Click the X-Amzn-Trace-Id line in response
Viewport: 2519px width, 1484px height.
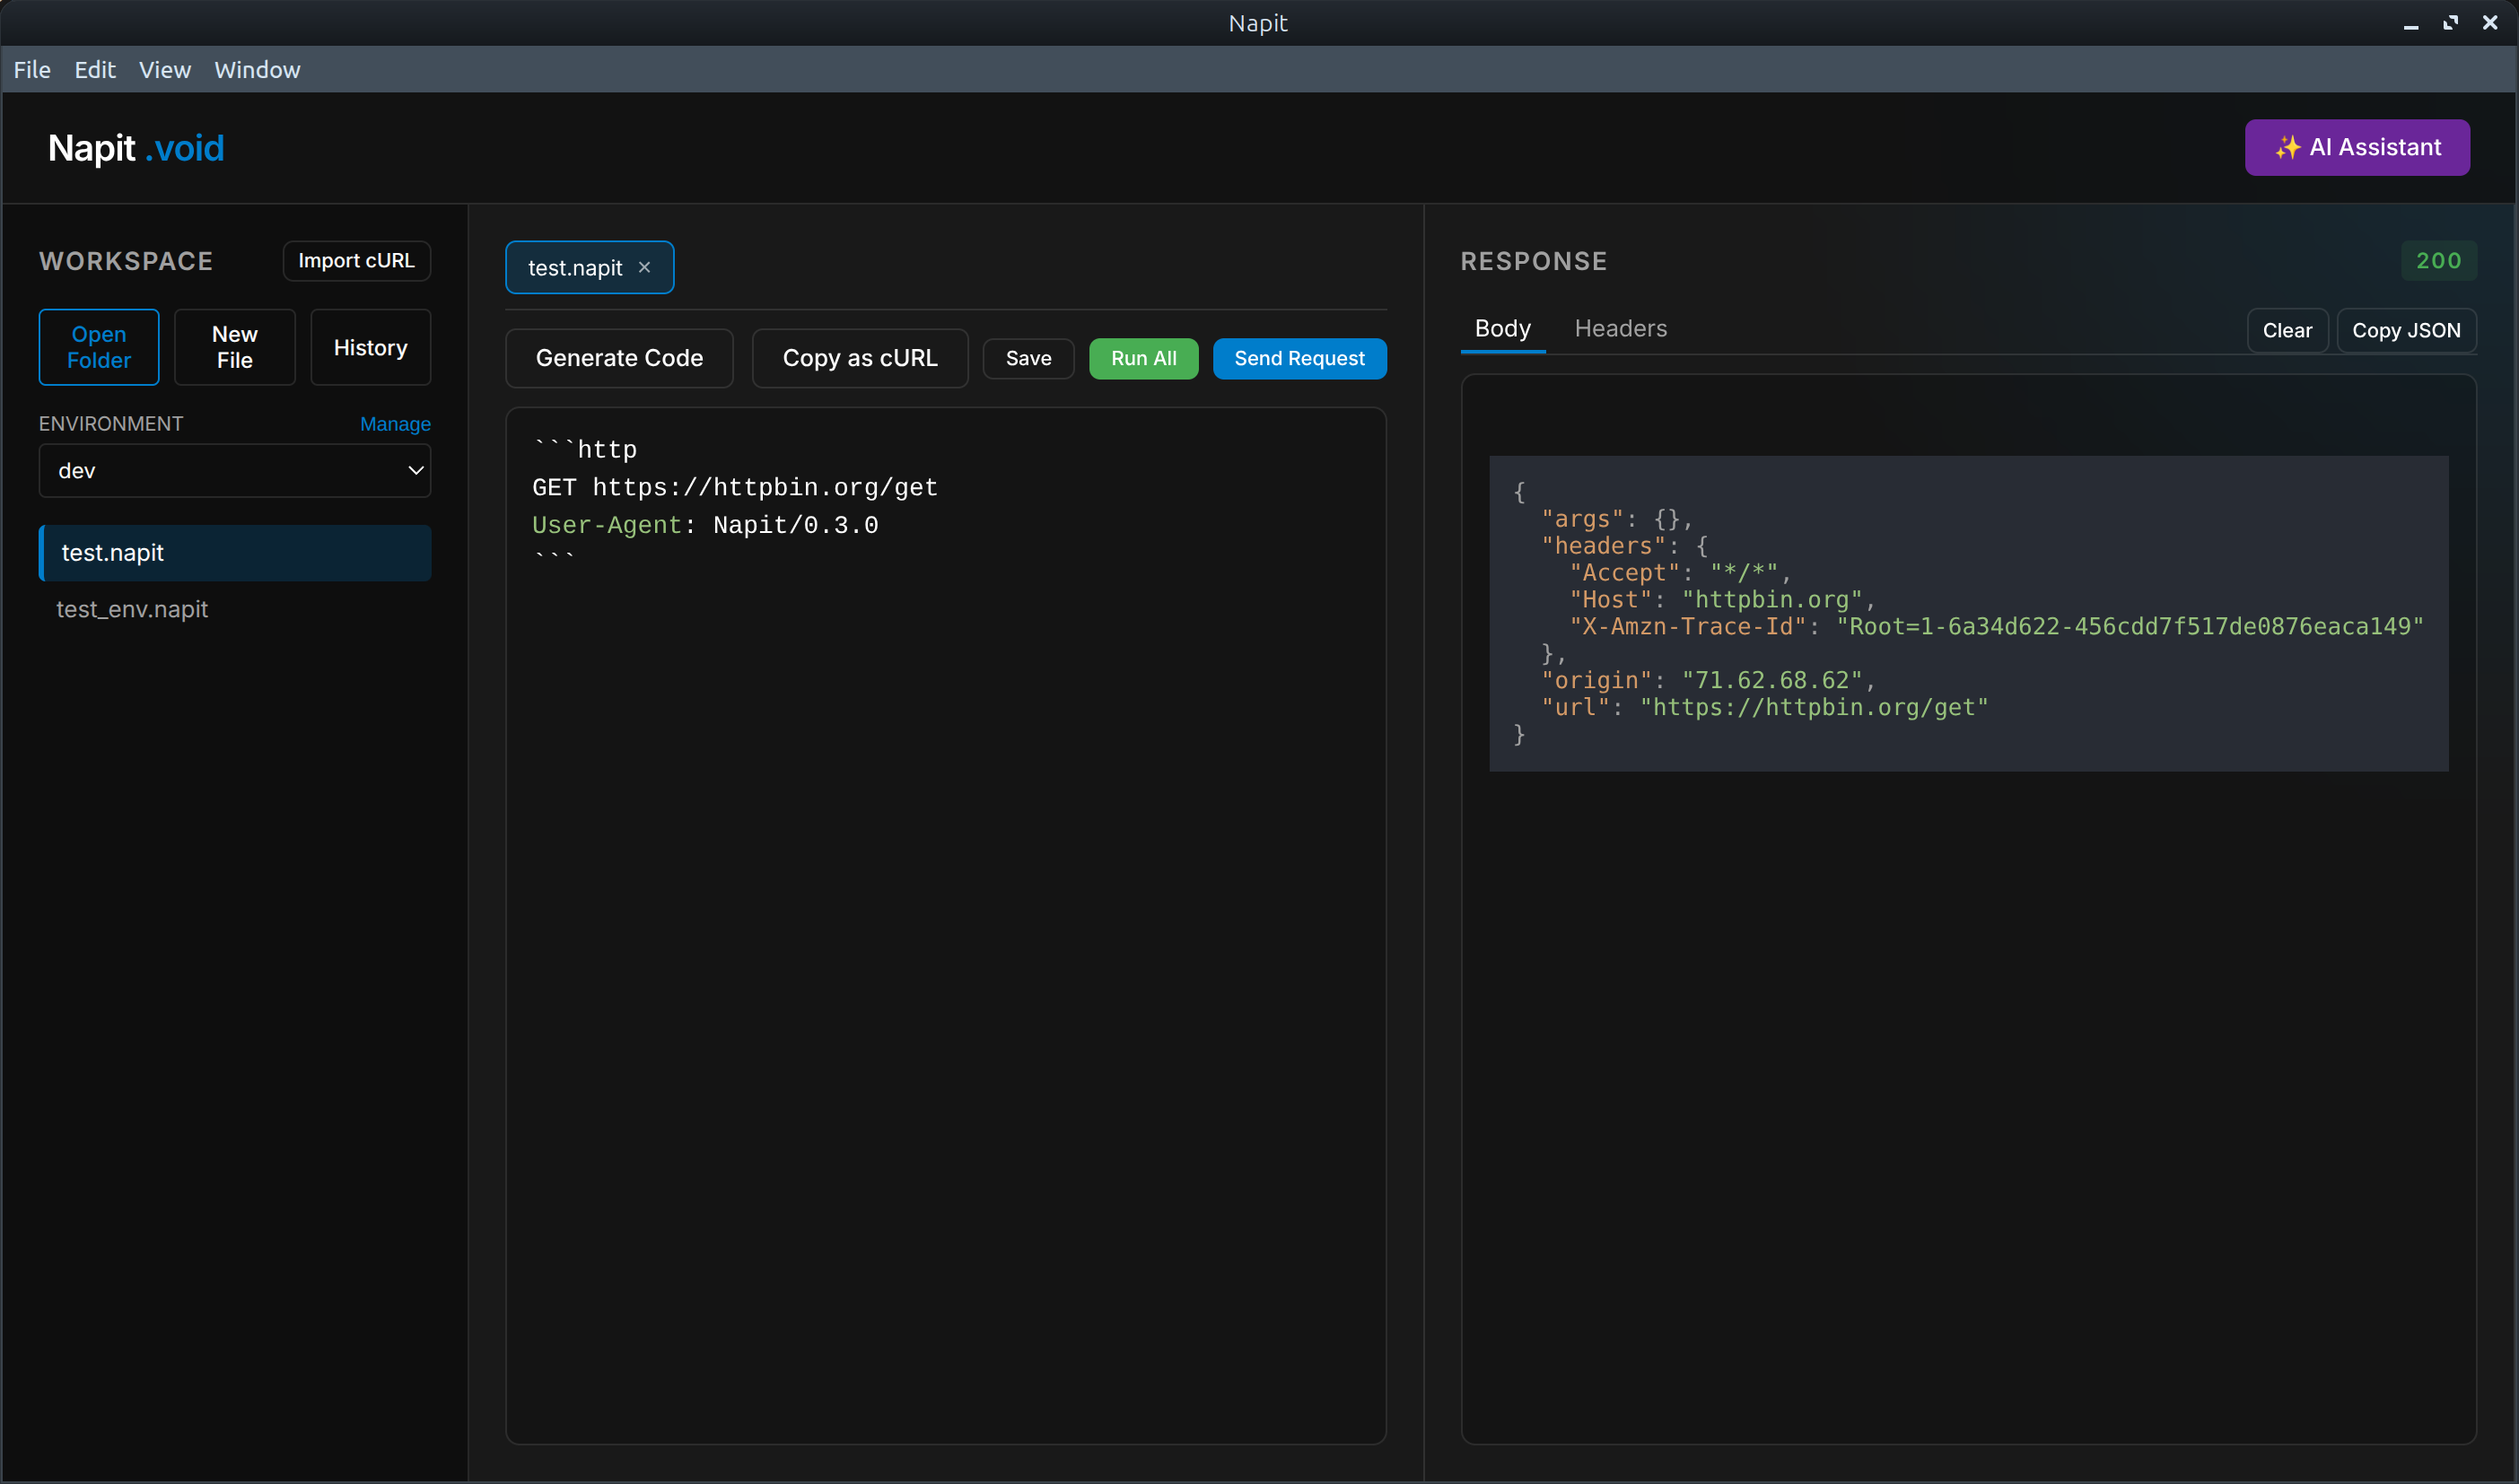click(x=1996, y=626)
